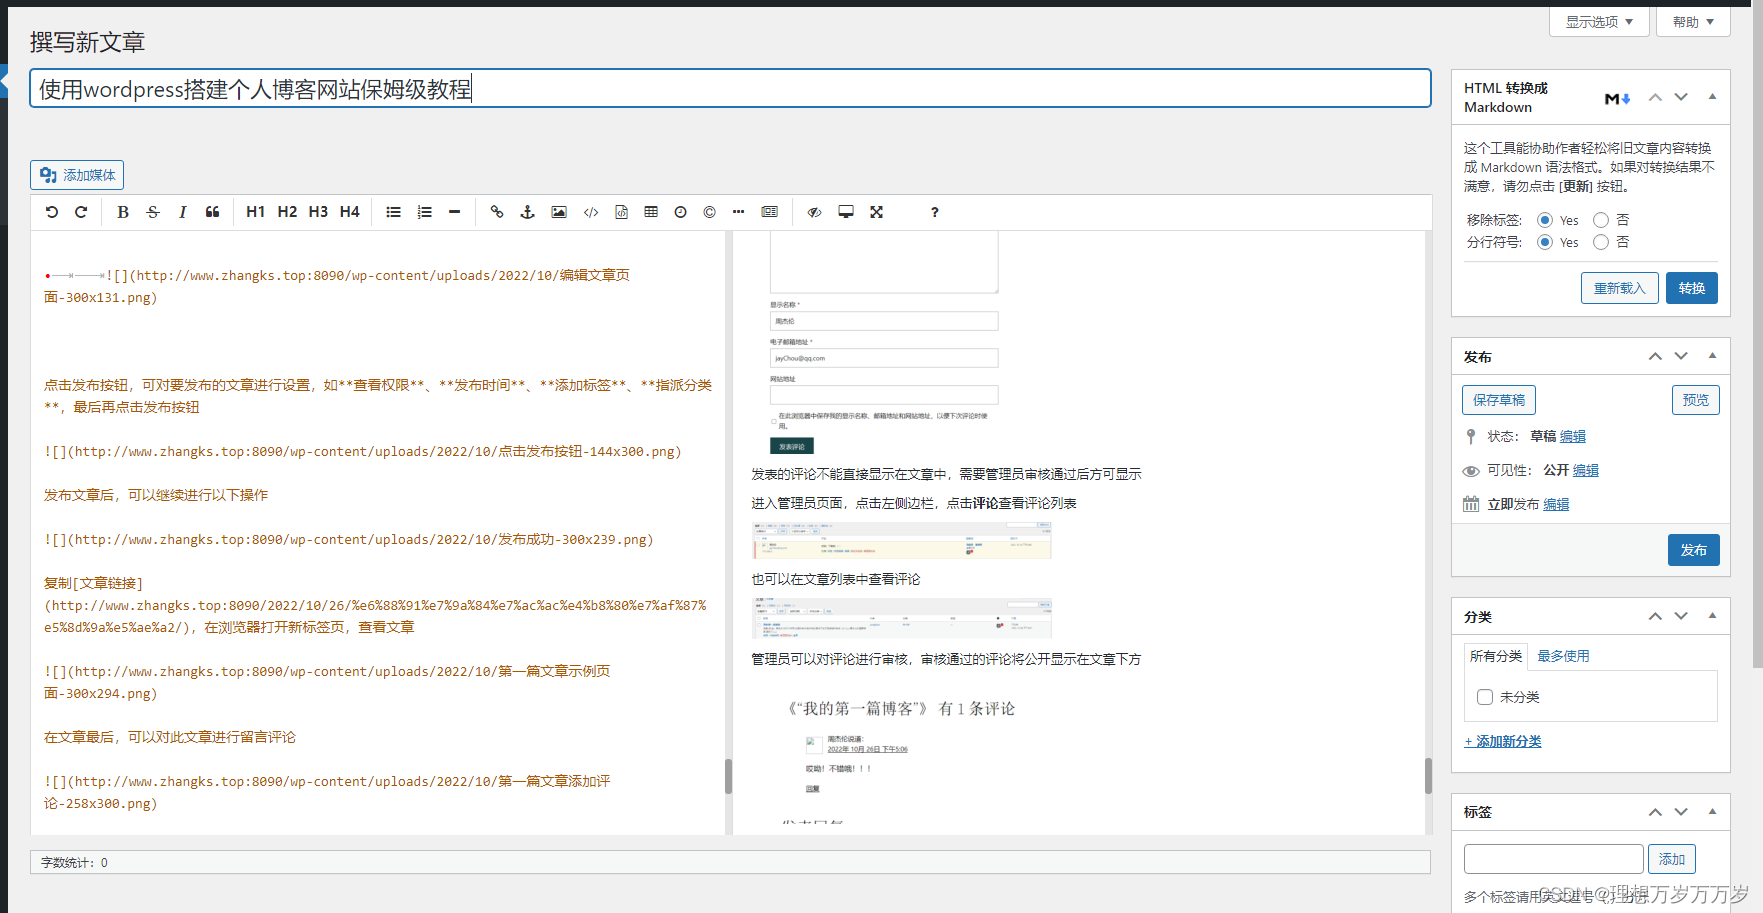
Task: Click the 重新載入 button
Action: [x=1619, y=288]
